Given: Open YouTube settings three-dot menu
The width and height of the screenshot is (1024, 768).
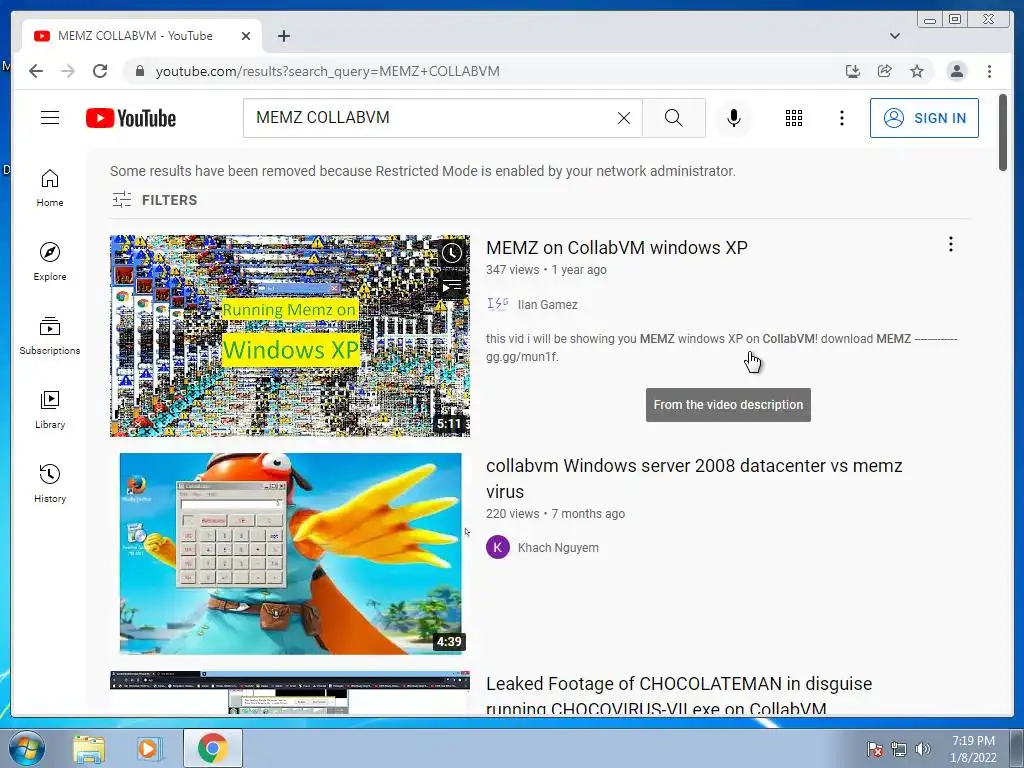Looking at the screenshot, I should pos(841,118).
